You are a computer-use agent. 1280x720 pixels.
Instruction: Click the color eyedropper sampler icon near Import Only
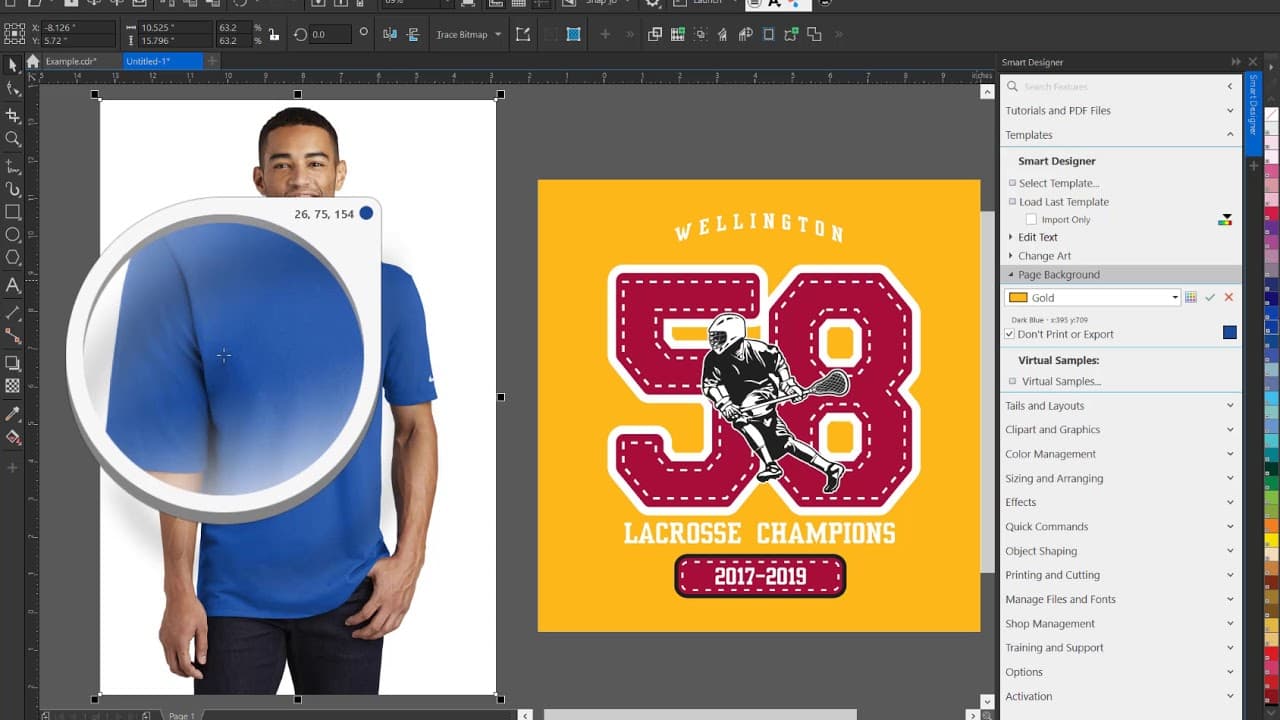coord(1225,219)
